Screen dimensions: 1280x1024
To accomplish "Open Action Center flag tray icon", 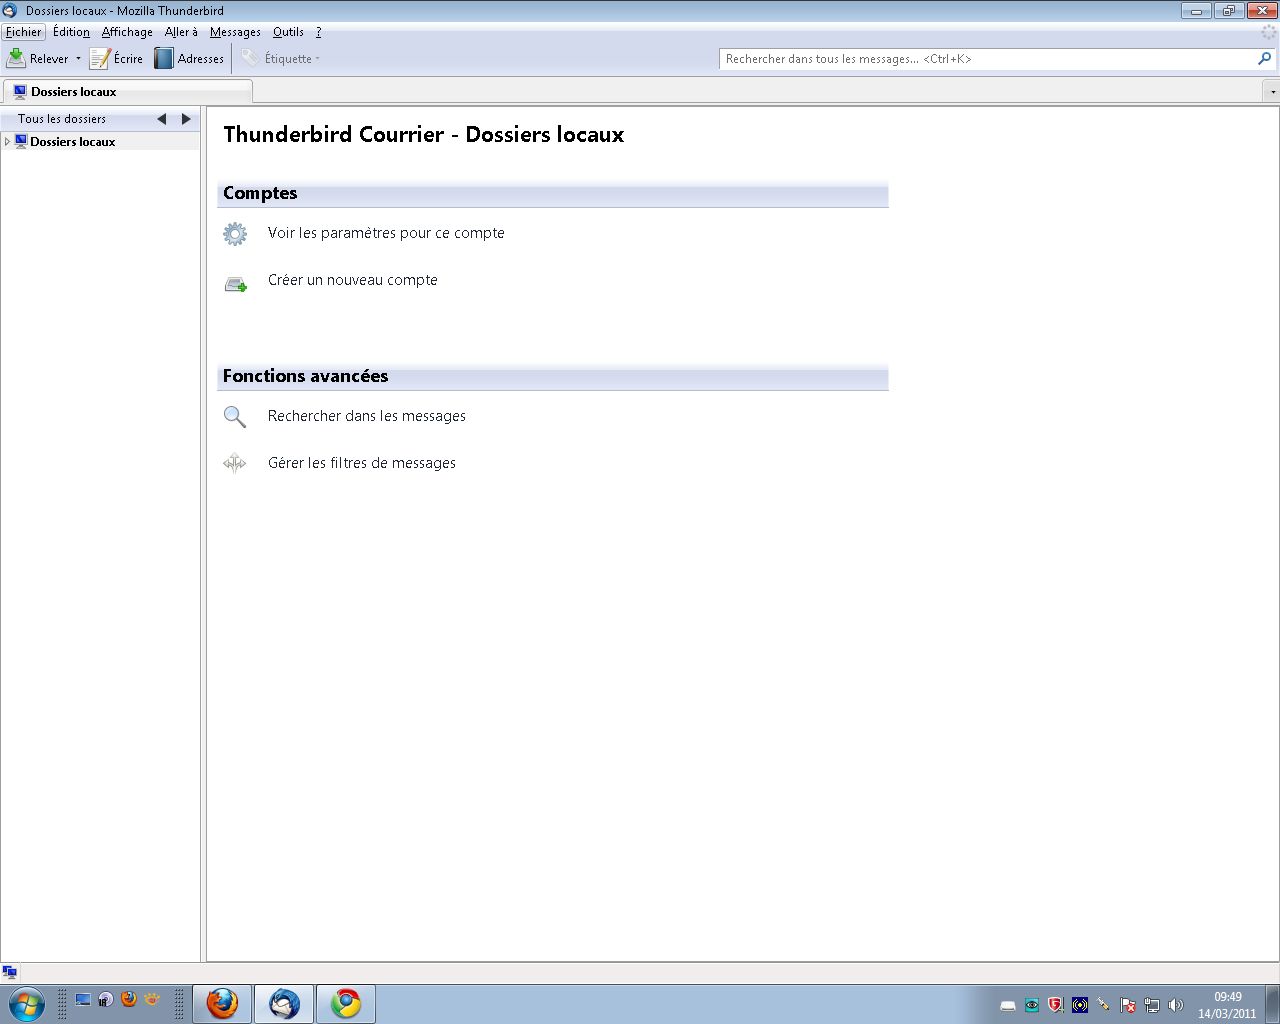I will [x=1128, y=1006].
